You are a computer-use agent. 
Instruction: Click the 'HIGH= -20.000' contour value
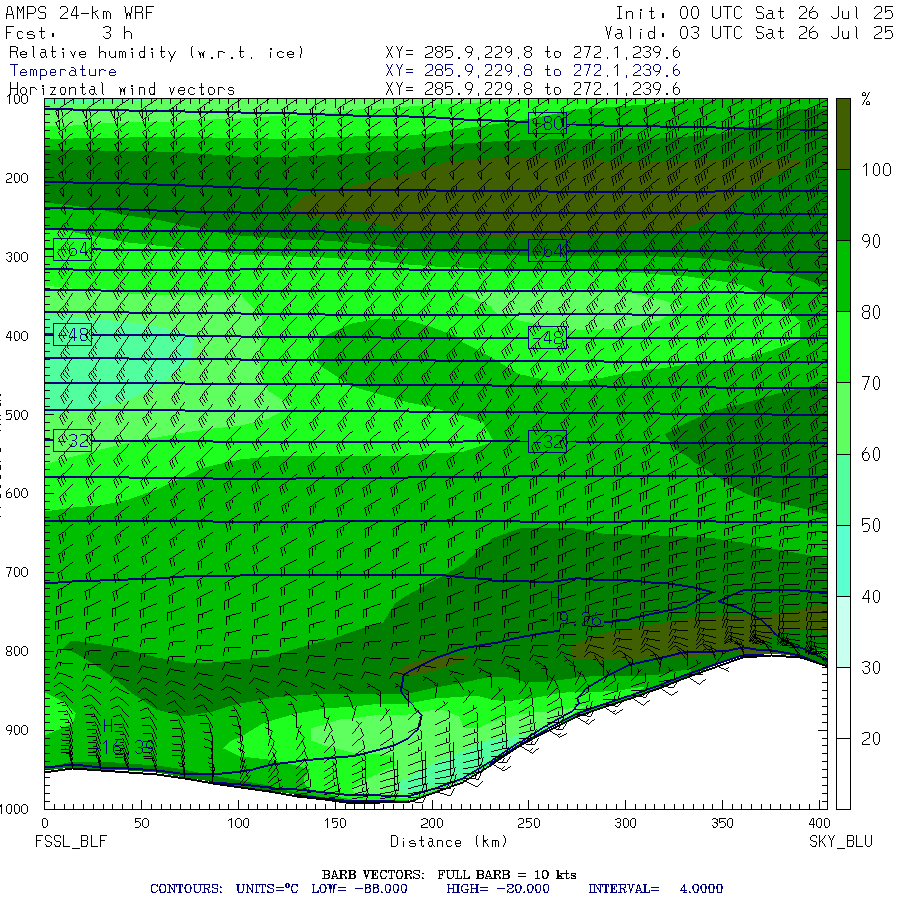pos(498,889)
